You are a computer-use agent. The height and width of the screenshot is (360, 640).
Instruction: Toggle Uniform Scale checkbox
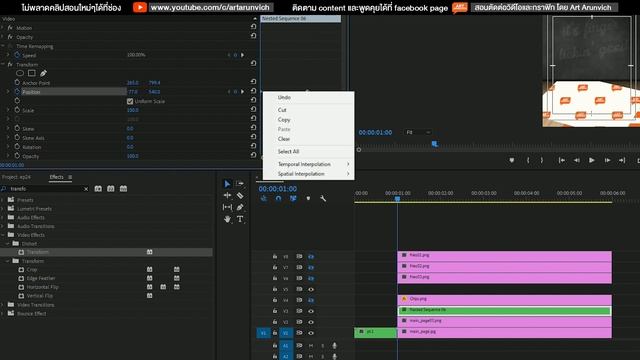[x=130, y=101]
